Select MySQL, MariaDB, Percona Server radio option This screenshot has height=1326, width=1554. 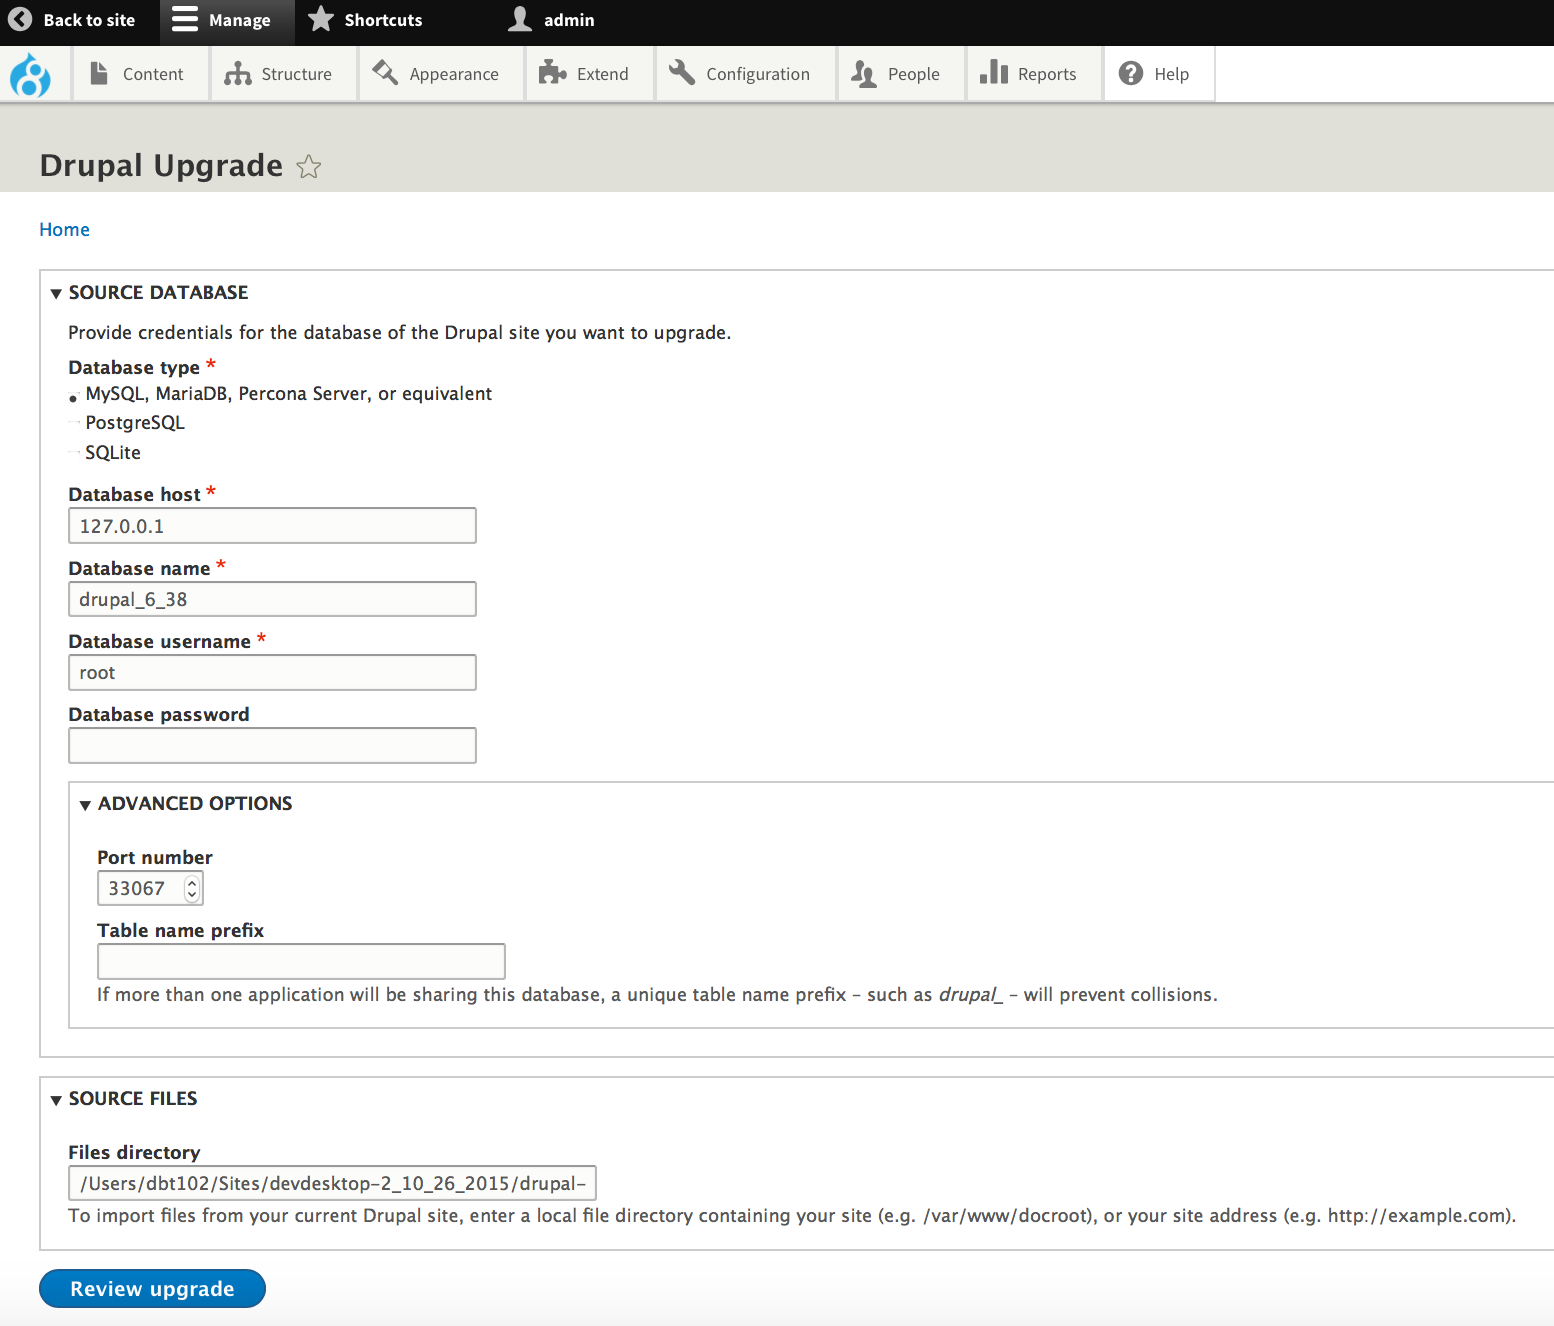74,398
